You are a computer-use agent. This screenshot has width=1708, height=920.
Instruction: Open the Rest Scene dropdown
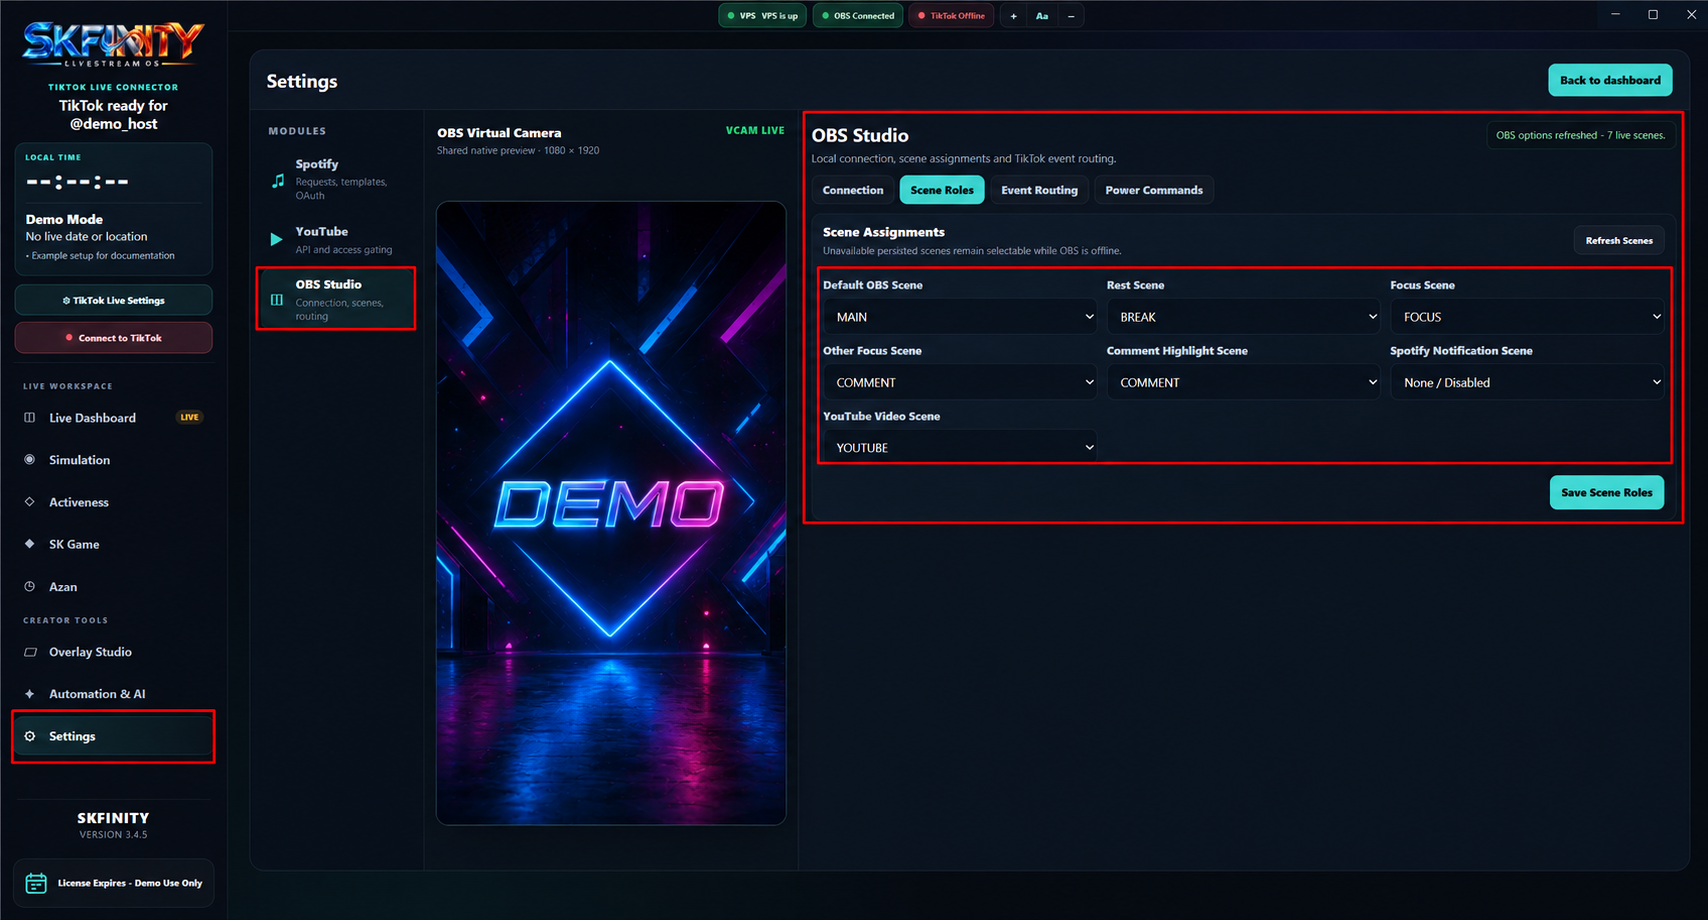tap(1243, 317)
